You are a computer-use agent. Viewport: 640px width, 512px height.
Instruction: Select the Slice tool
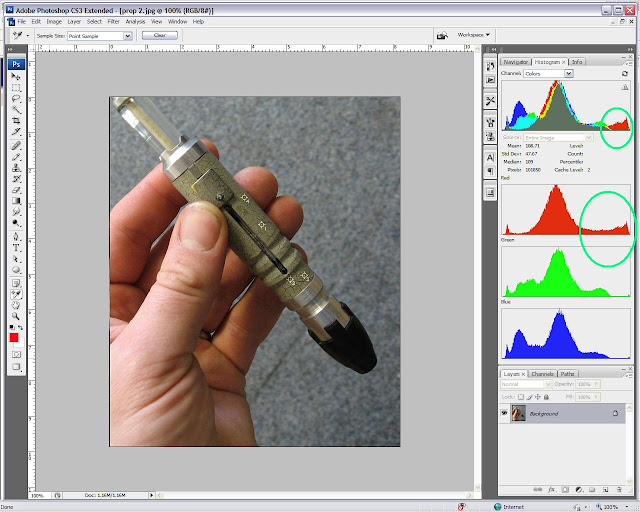pyautogui.click(x=16, y=132)
